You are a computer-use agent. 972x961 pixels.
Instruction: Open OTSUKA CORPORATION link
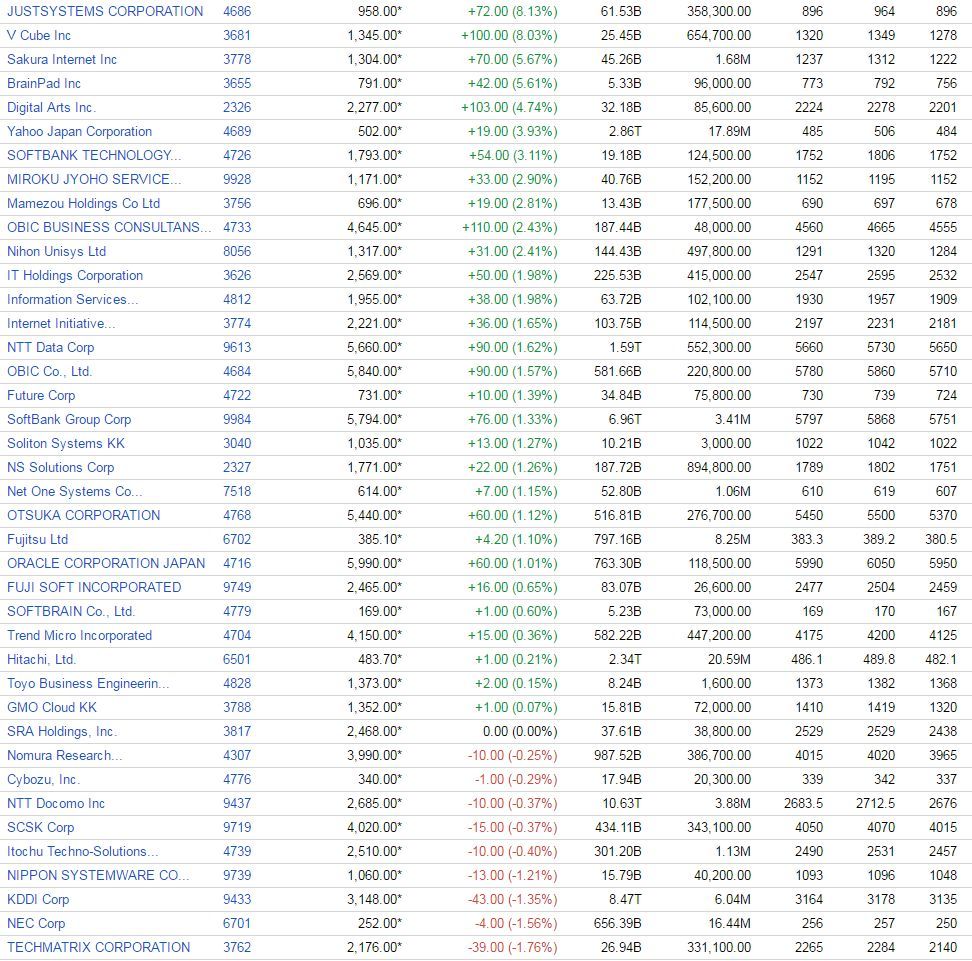pyautogui.click(x=83, y=516)
